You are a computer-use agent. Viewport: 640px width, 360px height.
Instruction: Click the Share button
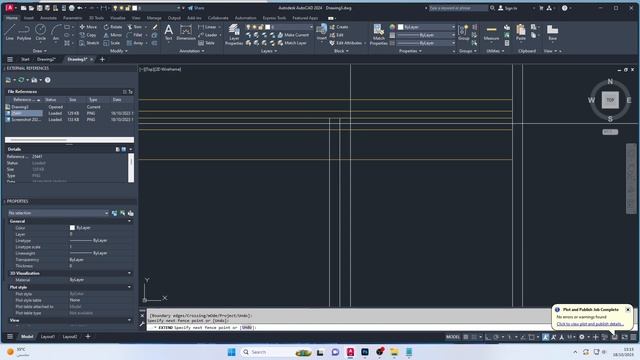(x=196, y=8)
